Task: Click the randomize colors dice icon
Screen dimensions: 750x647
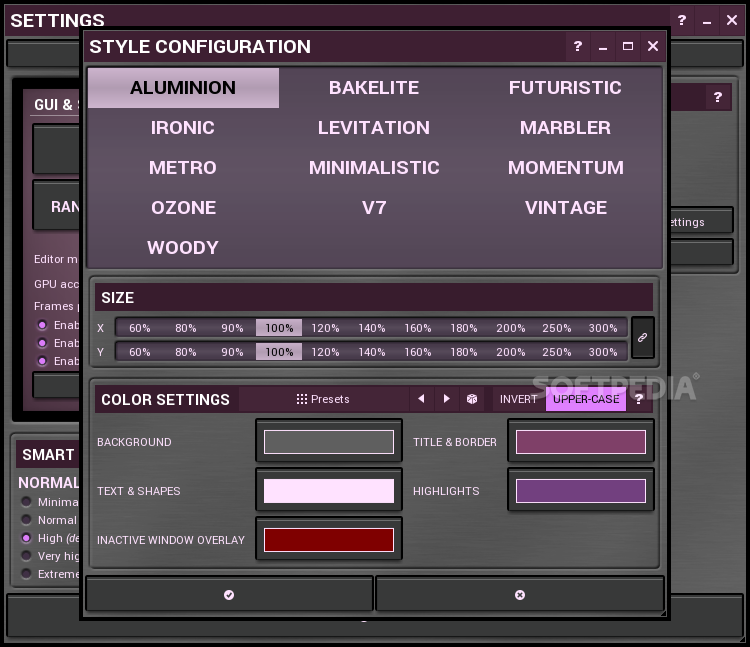Action: point(472,399)
